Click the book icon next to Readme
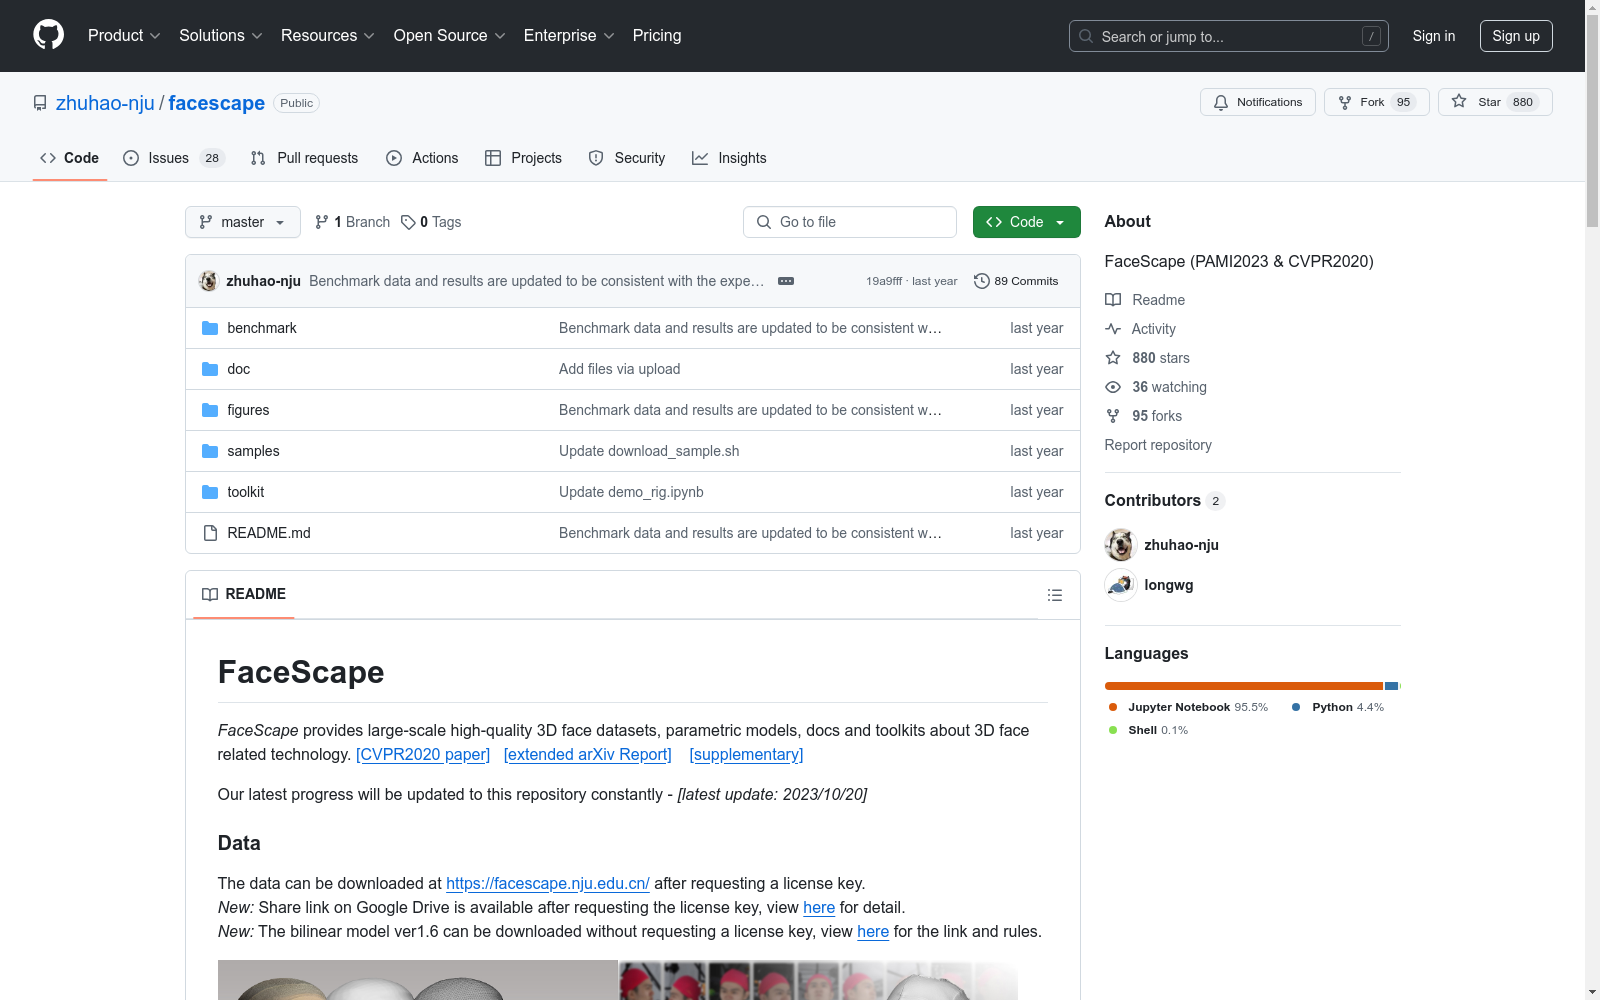This screenshot has height=1000, width=1600. click(x=1113, y=300)
